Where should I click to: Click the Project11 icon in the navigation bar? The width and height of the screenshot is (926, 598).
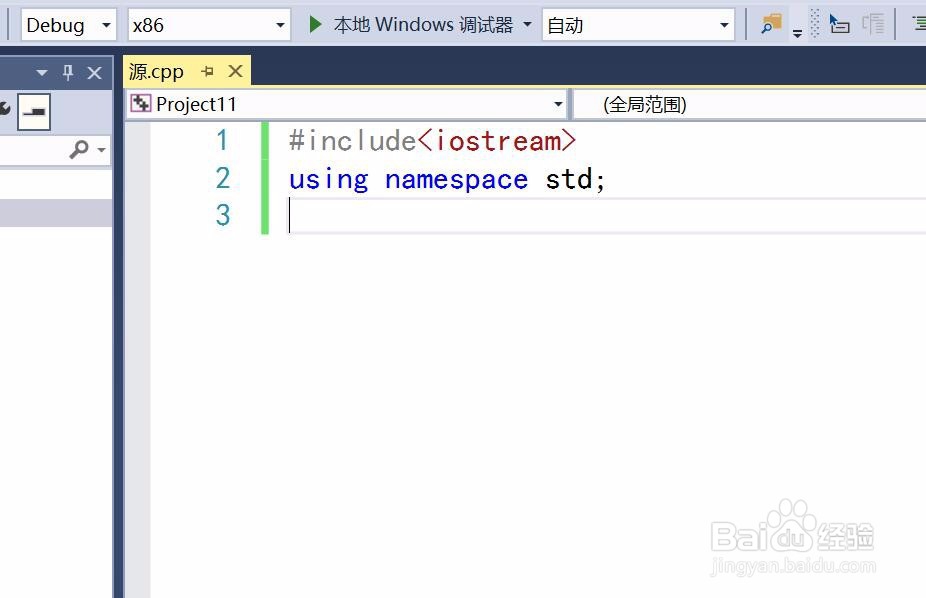pyautogui.click(x=143, y=103)
